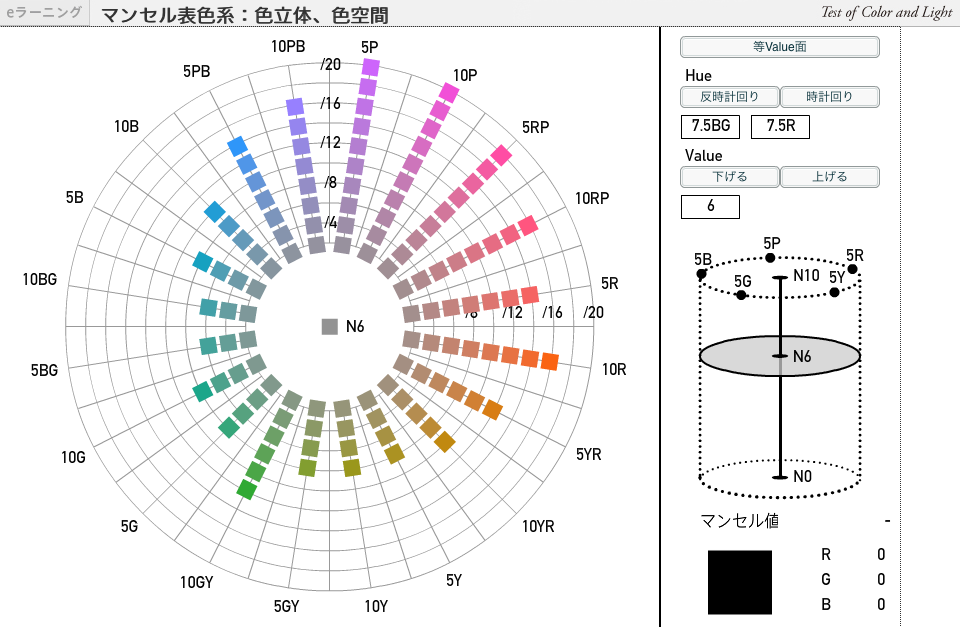This screenshot has height=627, width=960.
Task: Pick the outermost green 10GY swatch
Action: (246, 490)
